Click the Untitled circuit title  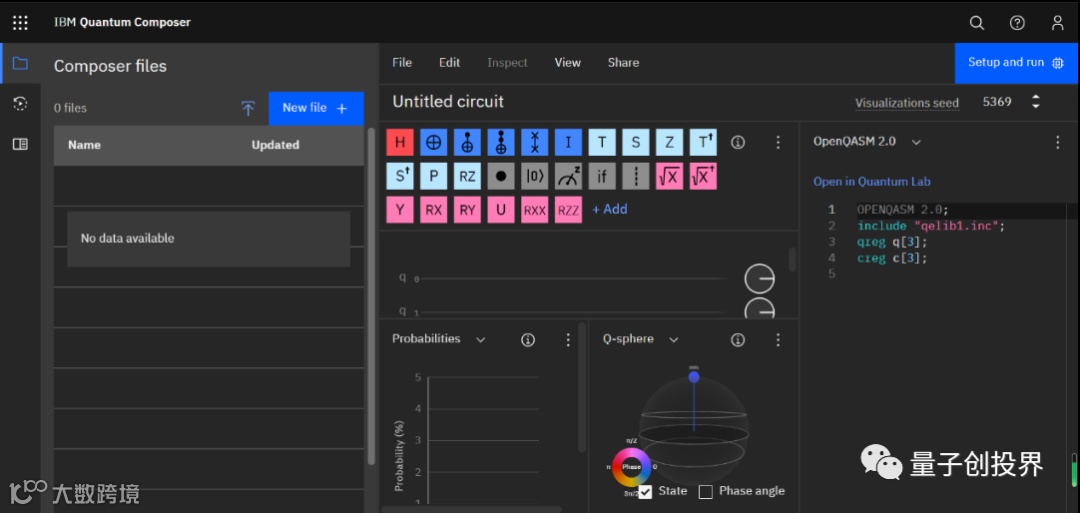pos(448,102)
